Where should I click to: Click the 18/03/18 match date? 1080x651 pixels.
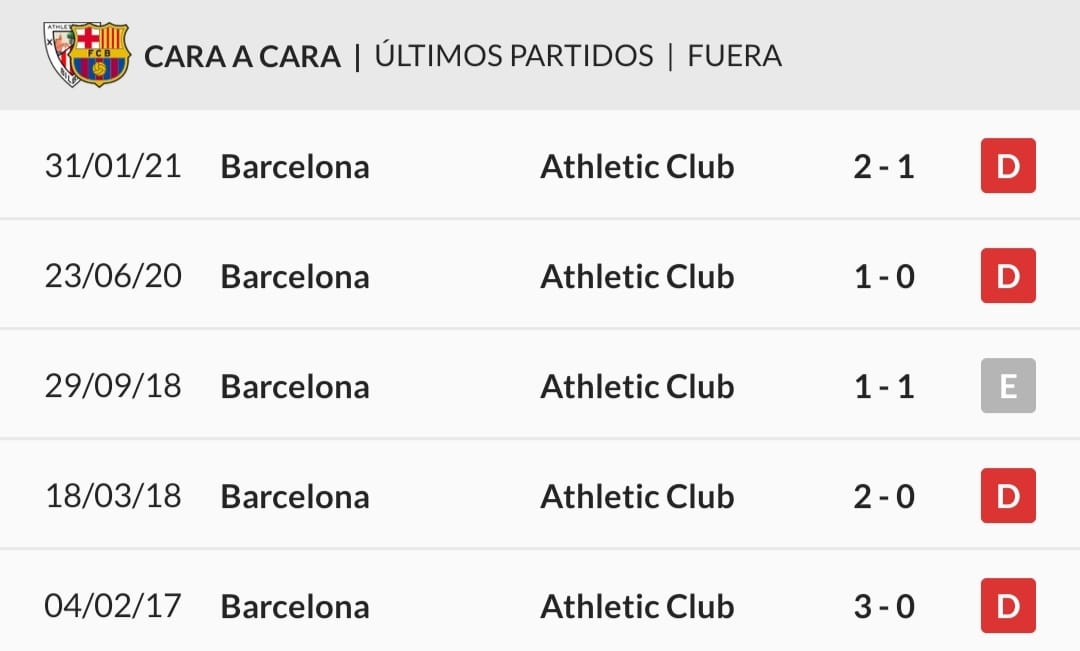pyautogui.click(x=113, y=496)
